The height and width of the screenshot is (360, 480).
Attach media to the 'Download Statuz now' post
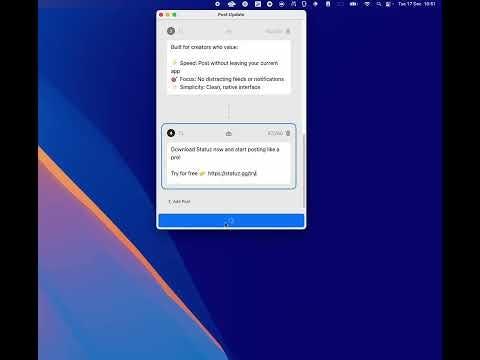pos(229,133)
